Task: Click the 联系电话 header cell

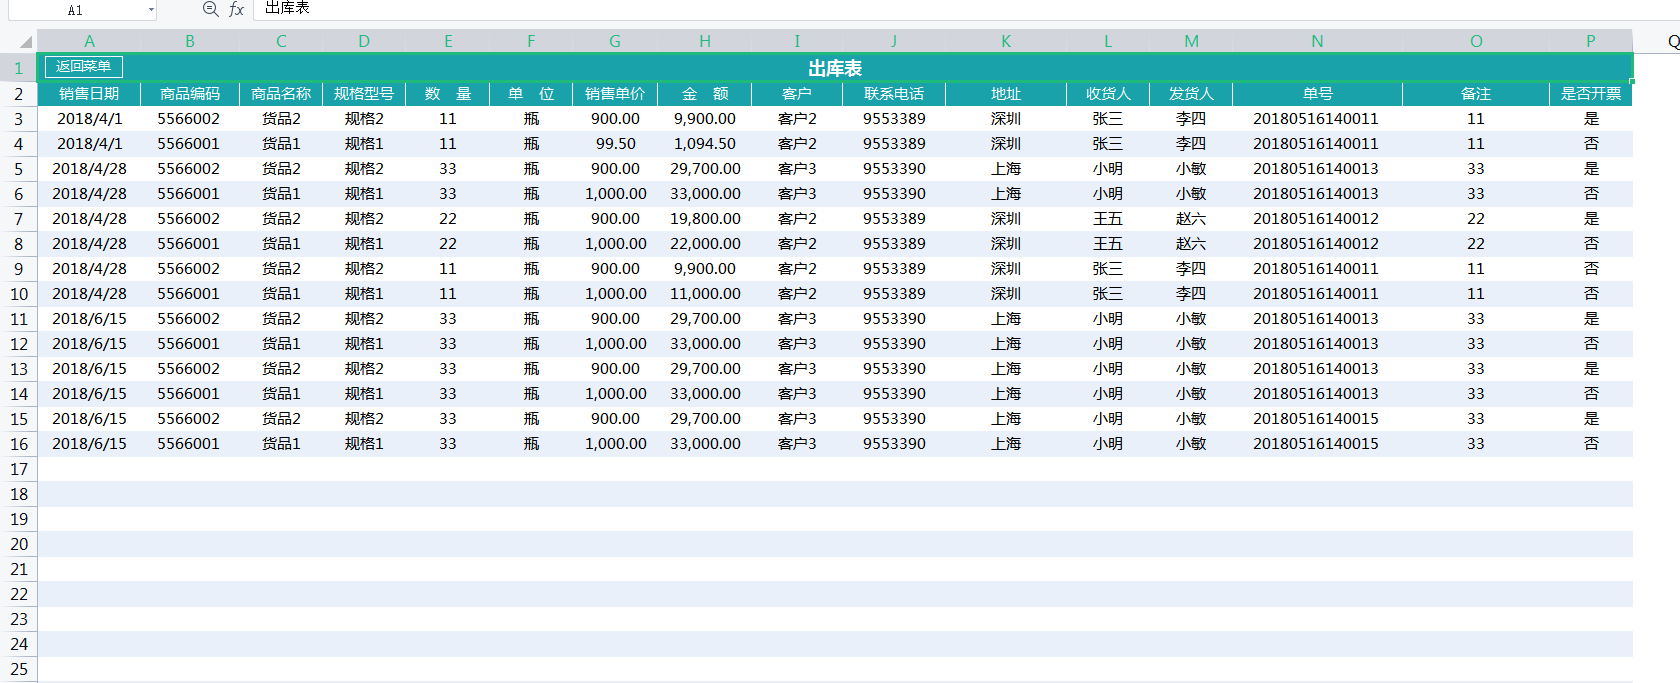Action: pyautogui.click(x=894, y=93)
